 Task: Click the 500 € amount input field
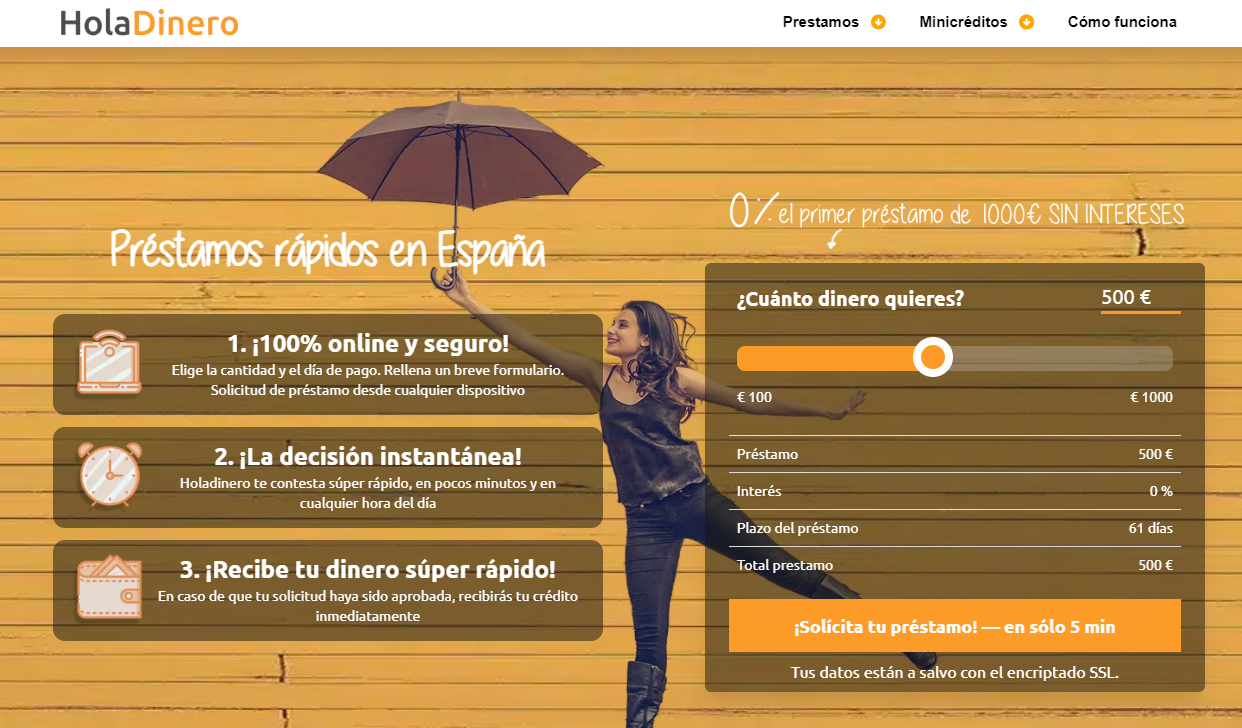click(x=1140, y=298)
